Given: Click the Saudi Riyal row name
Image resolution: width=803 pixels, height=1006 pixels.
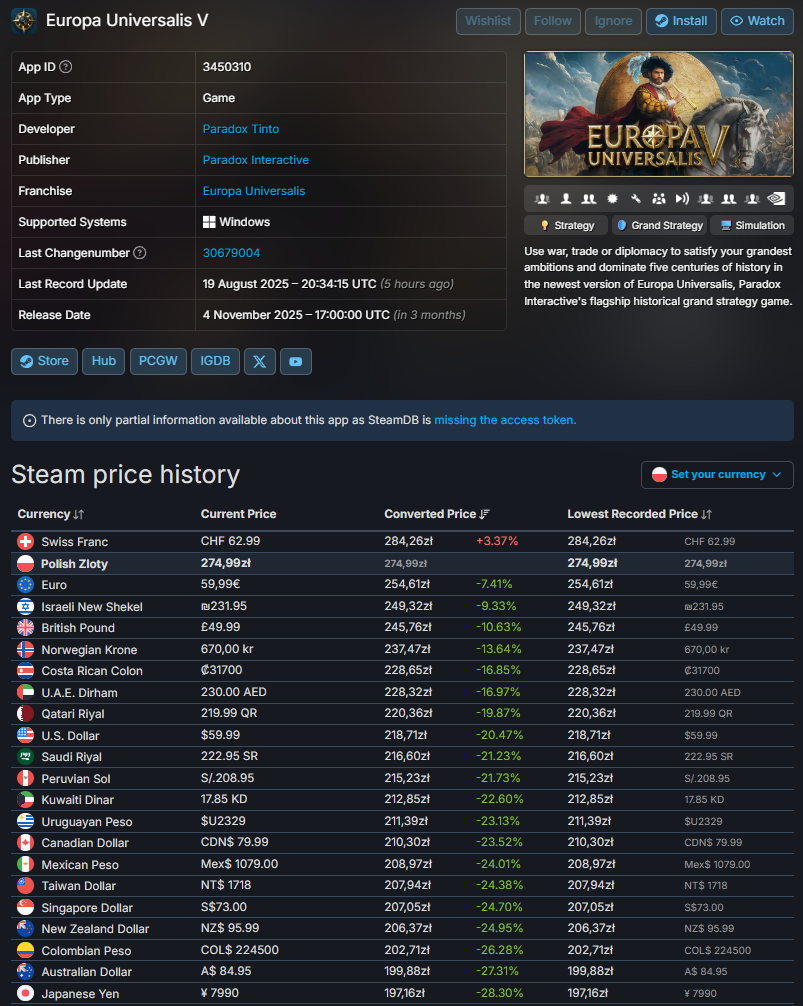Looking at the screenshot, I should pos(71,756).
